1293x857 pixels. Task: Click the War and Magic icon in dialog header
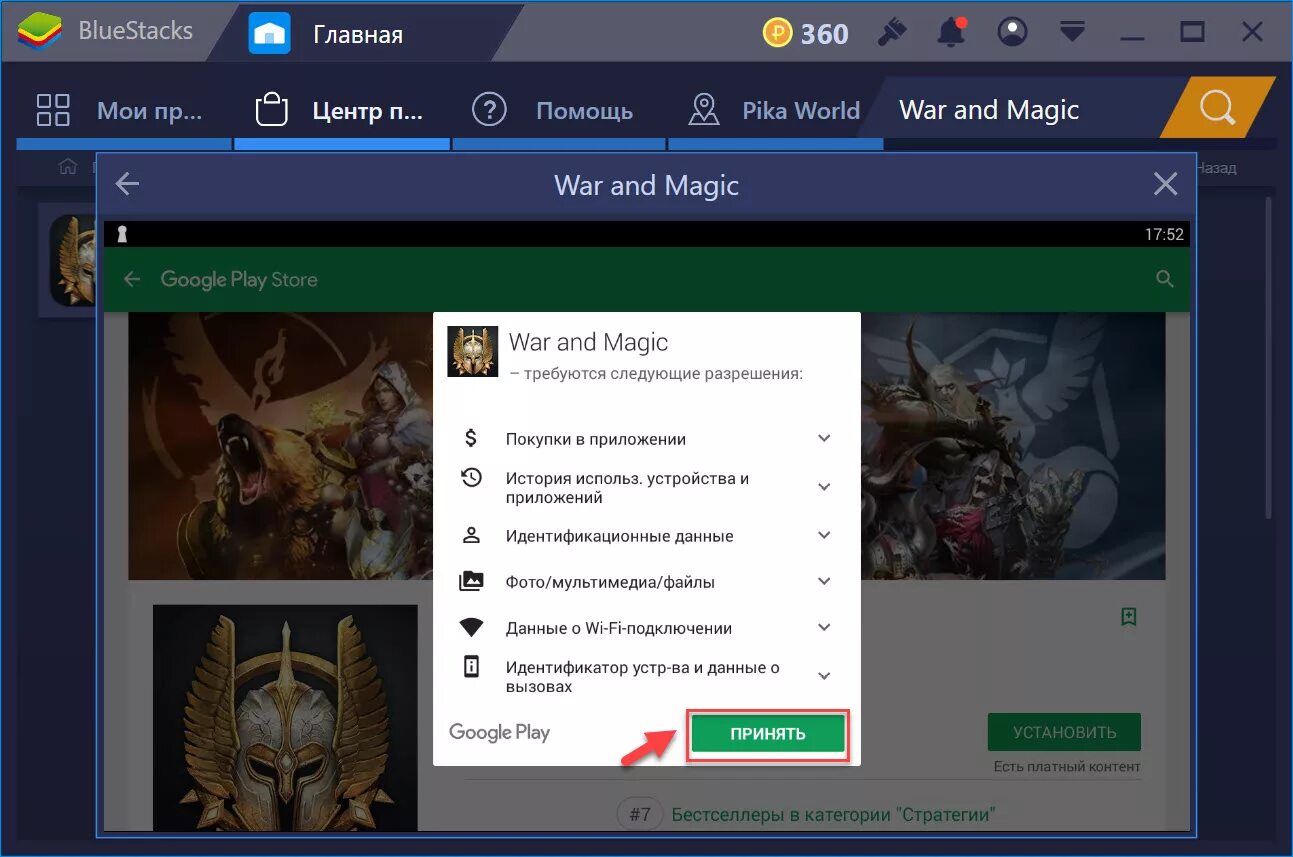472,352
